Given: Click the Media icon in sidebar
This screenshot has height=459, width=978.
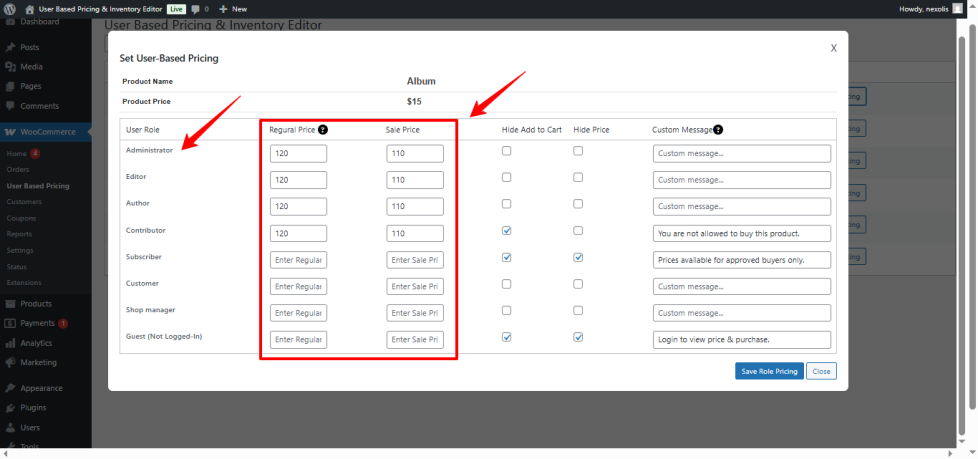Looking at the screenshot, I should (x=10, y=67).
